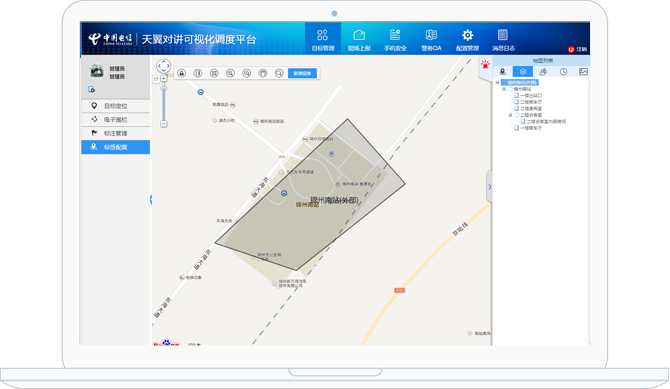Click the red alarm siren icon
This screenshot has width=670, height=389.
pos(485,65)
